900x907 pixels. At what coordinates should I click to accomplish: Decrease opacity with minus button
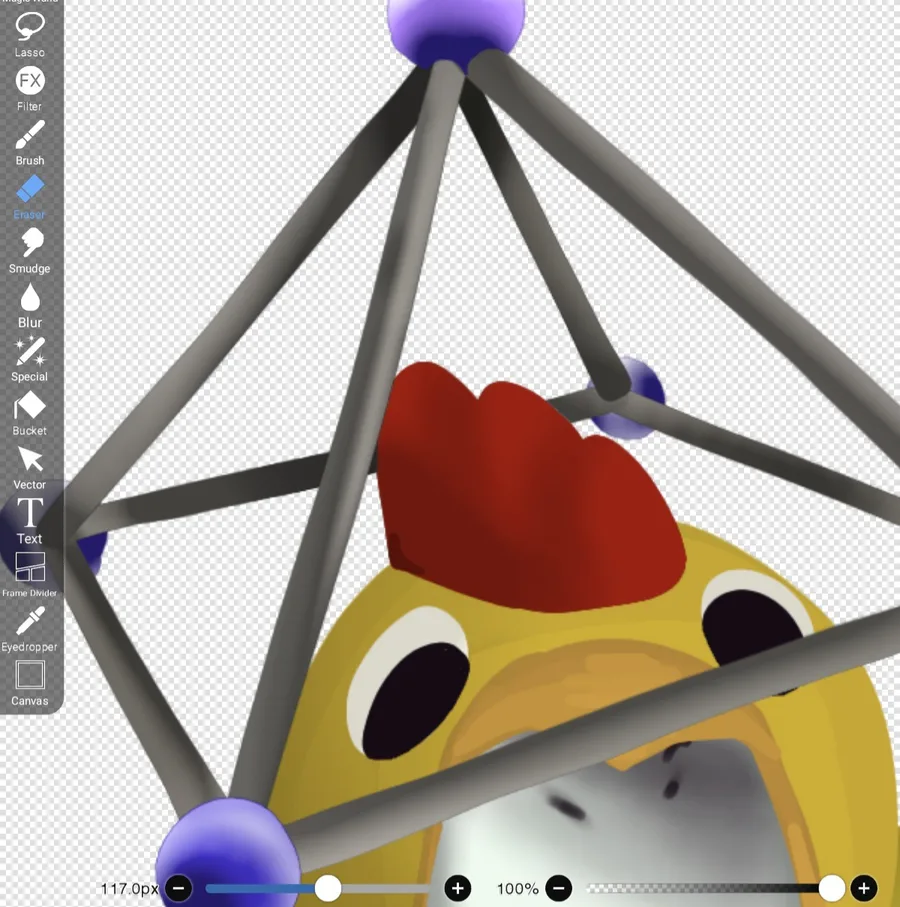(559, 888)
